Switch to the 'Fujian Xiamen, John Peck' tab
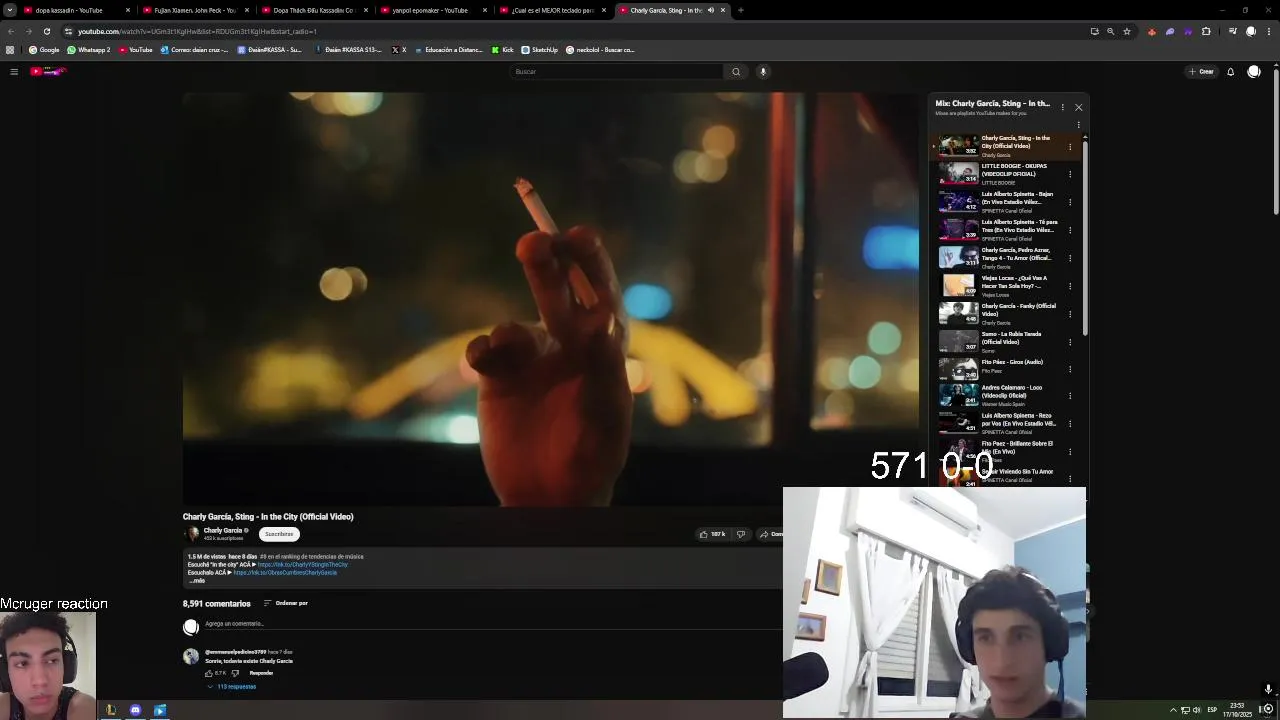1280x720 pixels. click(195, 10)
